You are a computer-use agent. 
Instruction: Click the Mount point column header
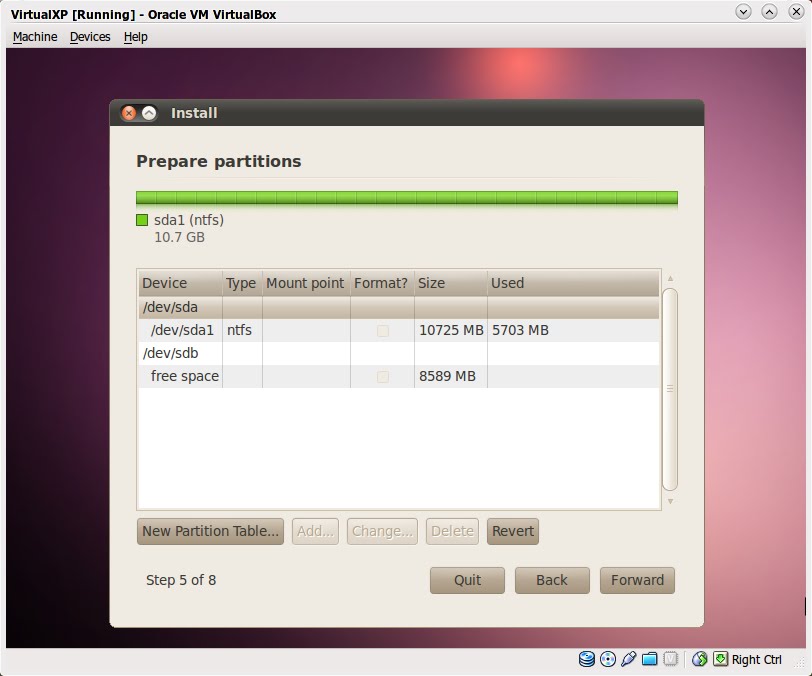pos(306,283)
